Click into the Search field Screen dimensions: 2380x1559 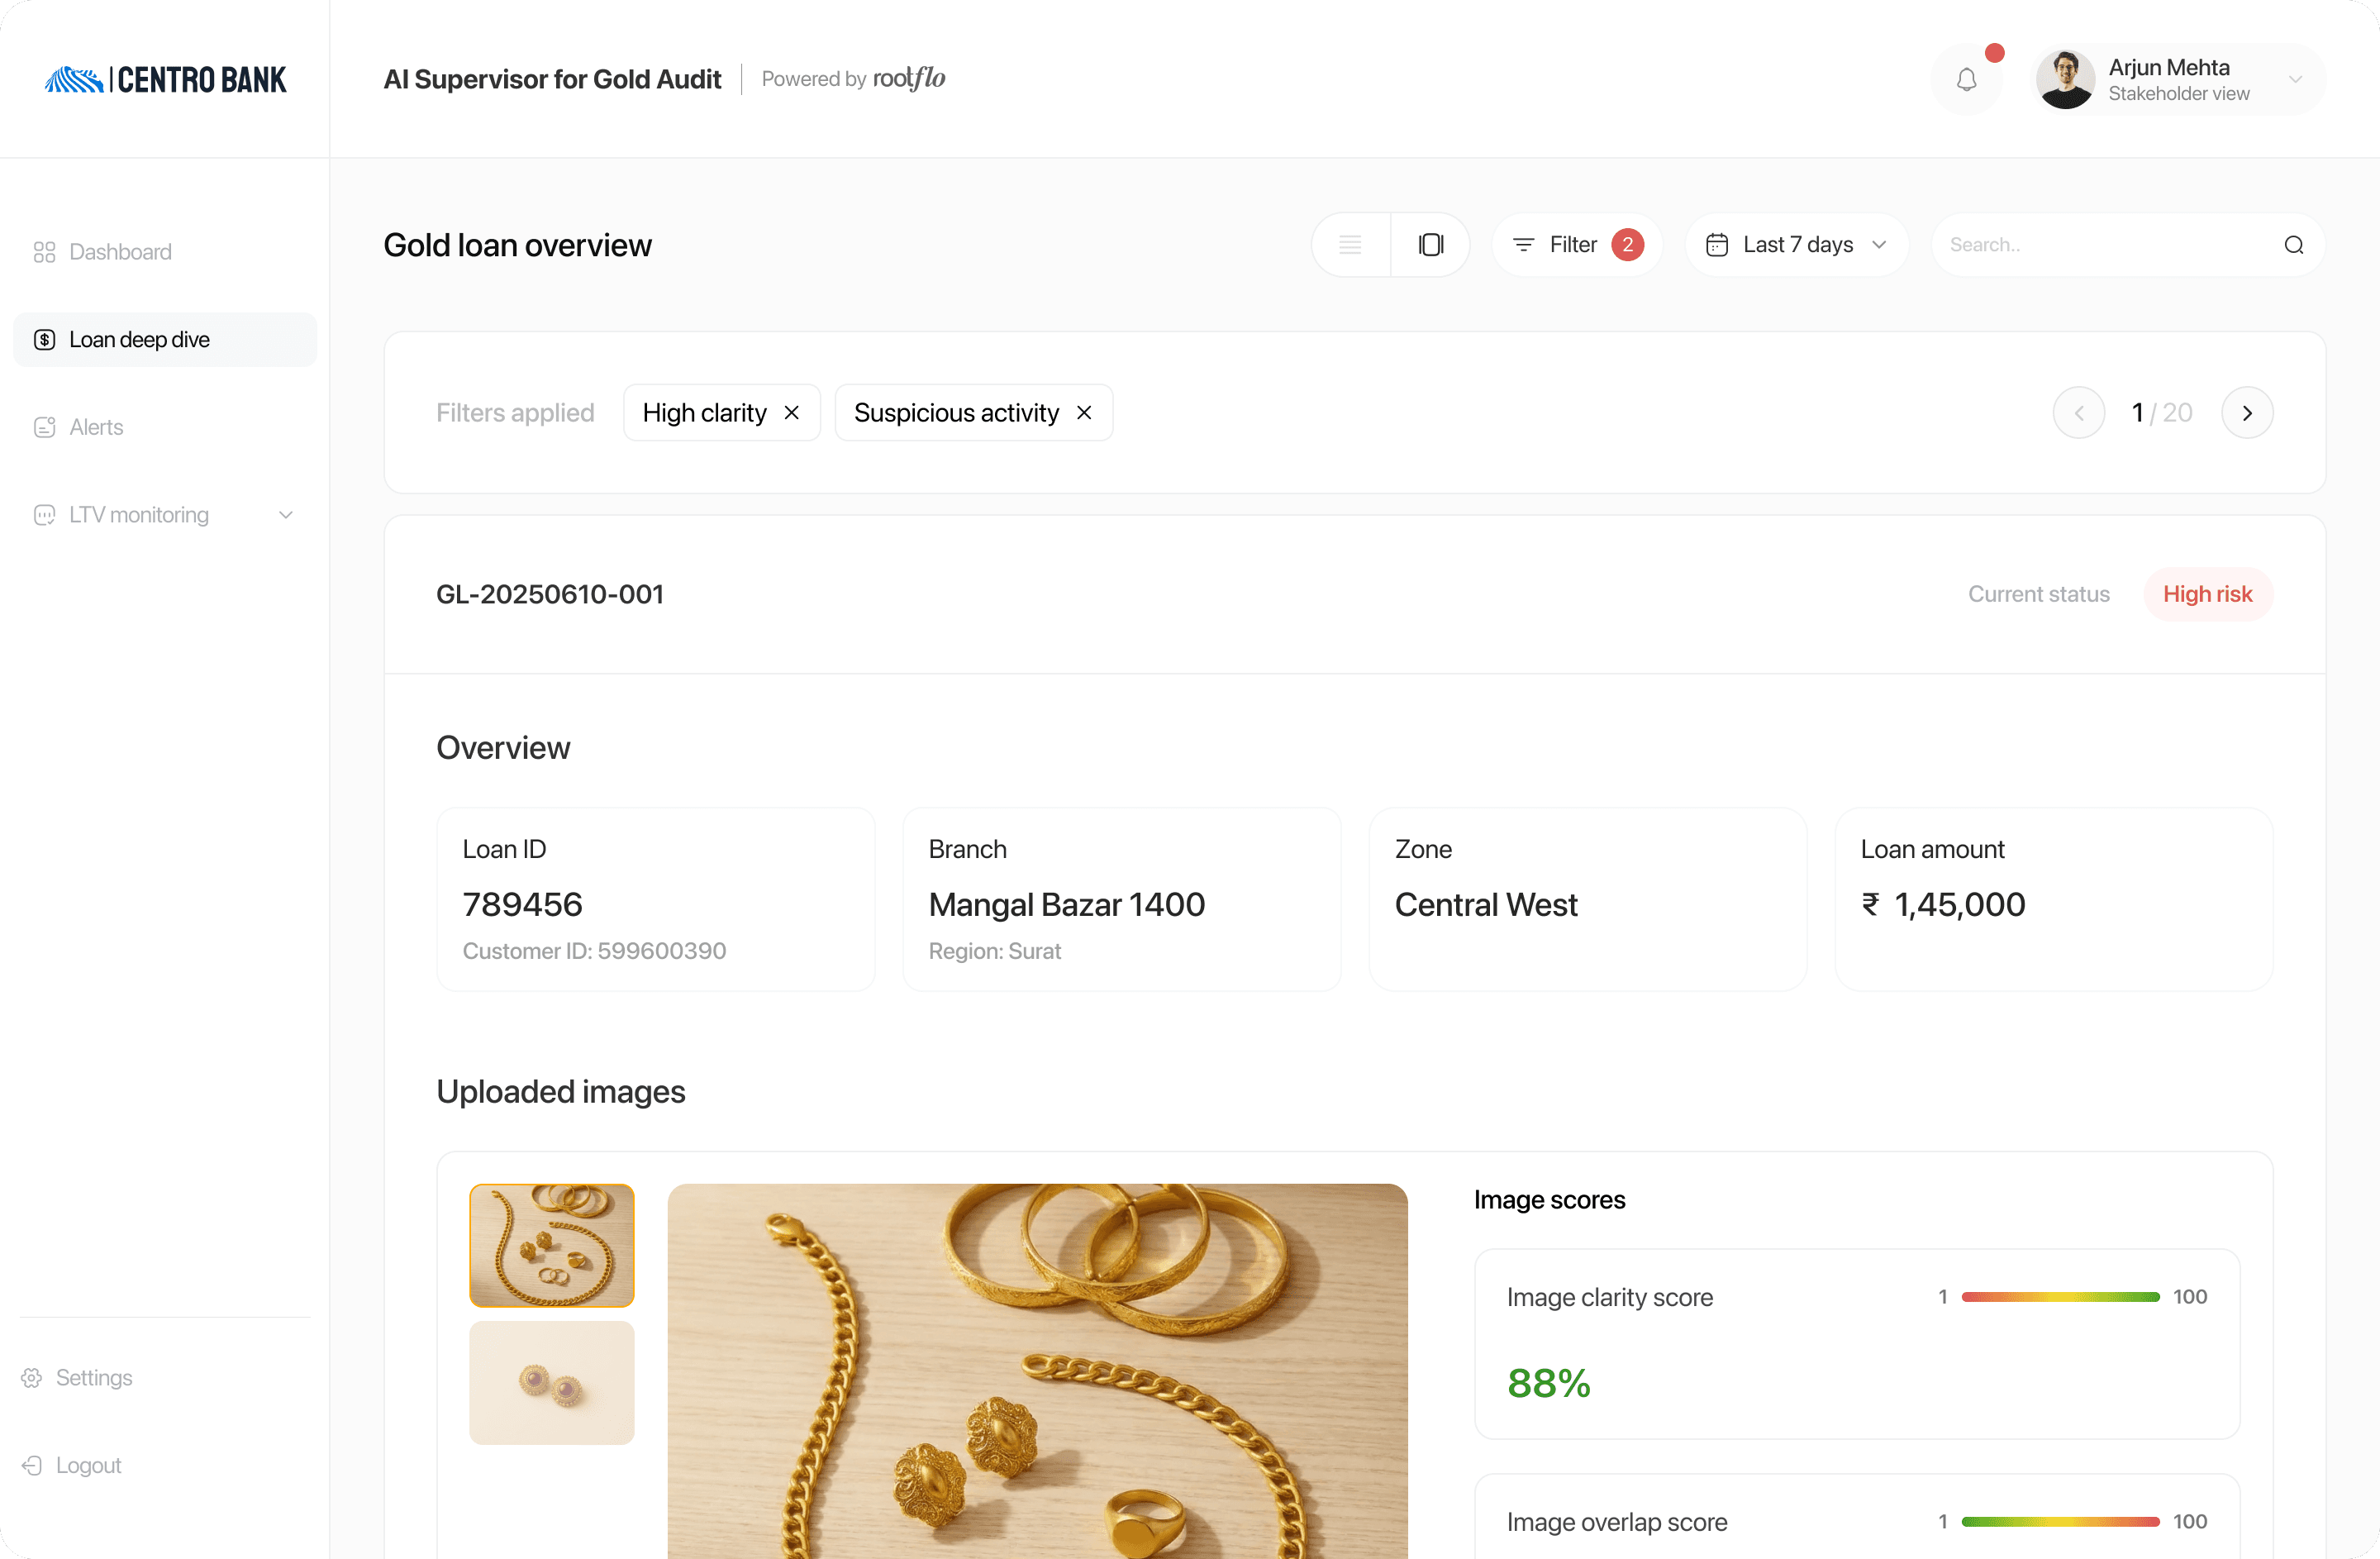pos(2100,245)
